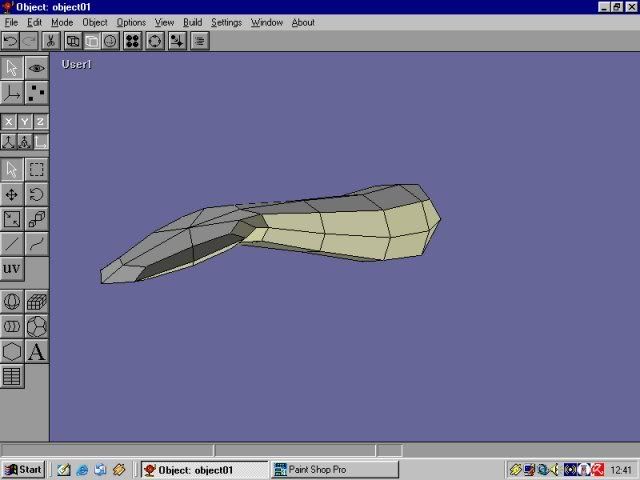This screenshot has height=480, width=640.
Task: Click the sphere primitive icon
Action: coord(12,301)
